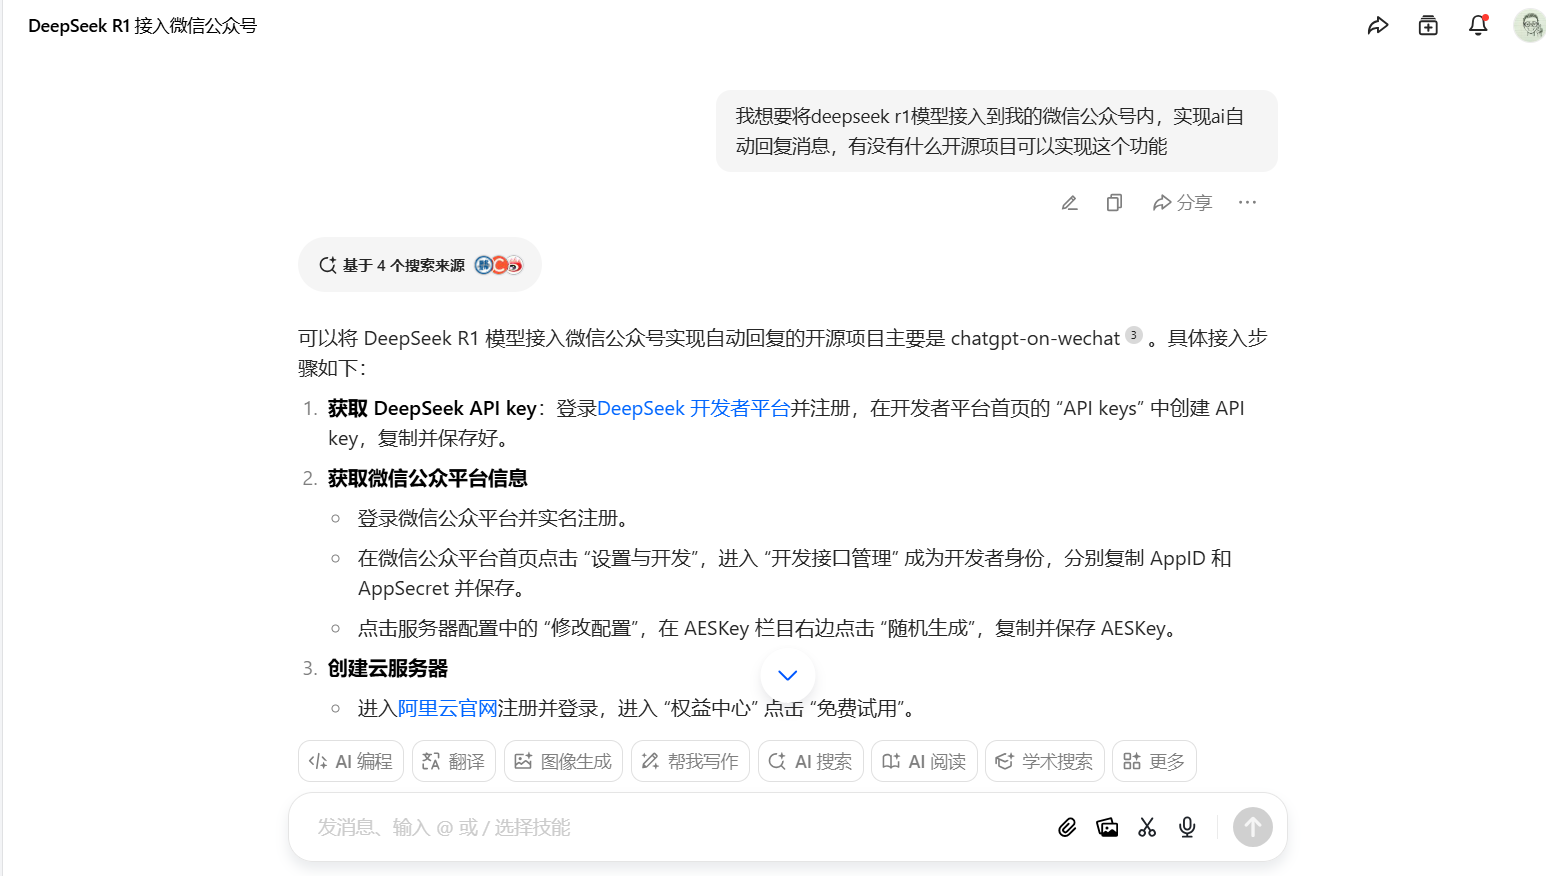Click the image upload icon in input bar

[1107, 827]
